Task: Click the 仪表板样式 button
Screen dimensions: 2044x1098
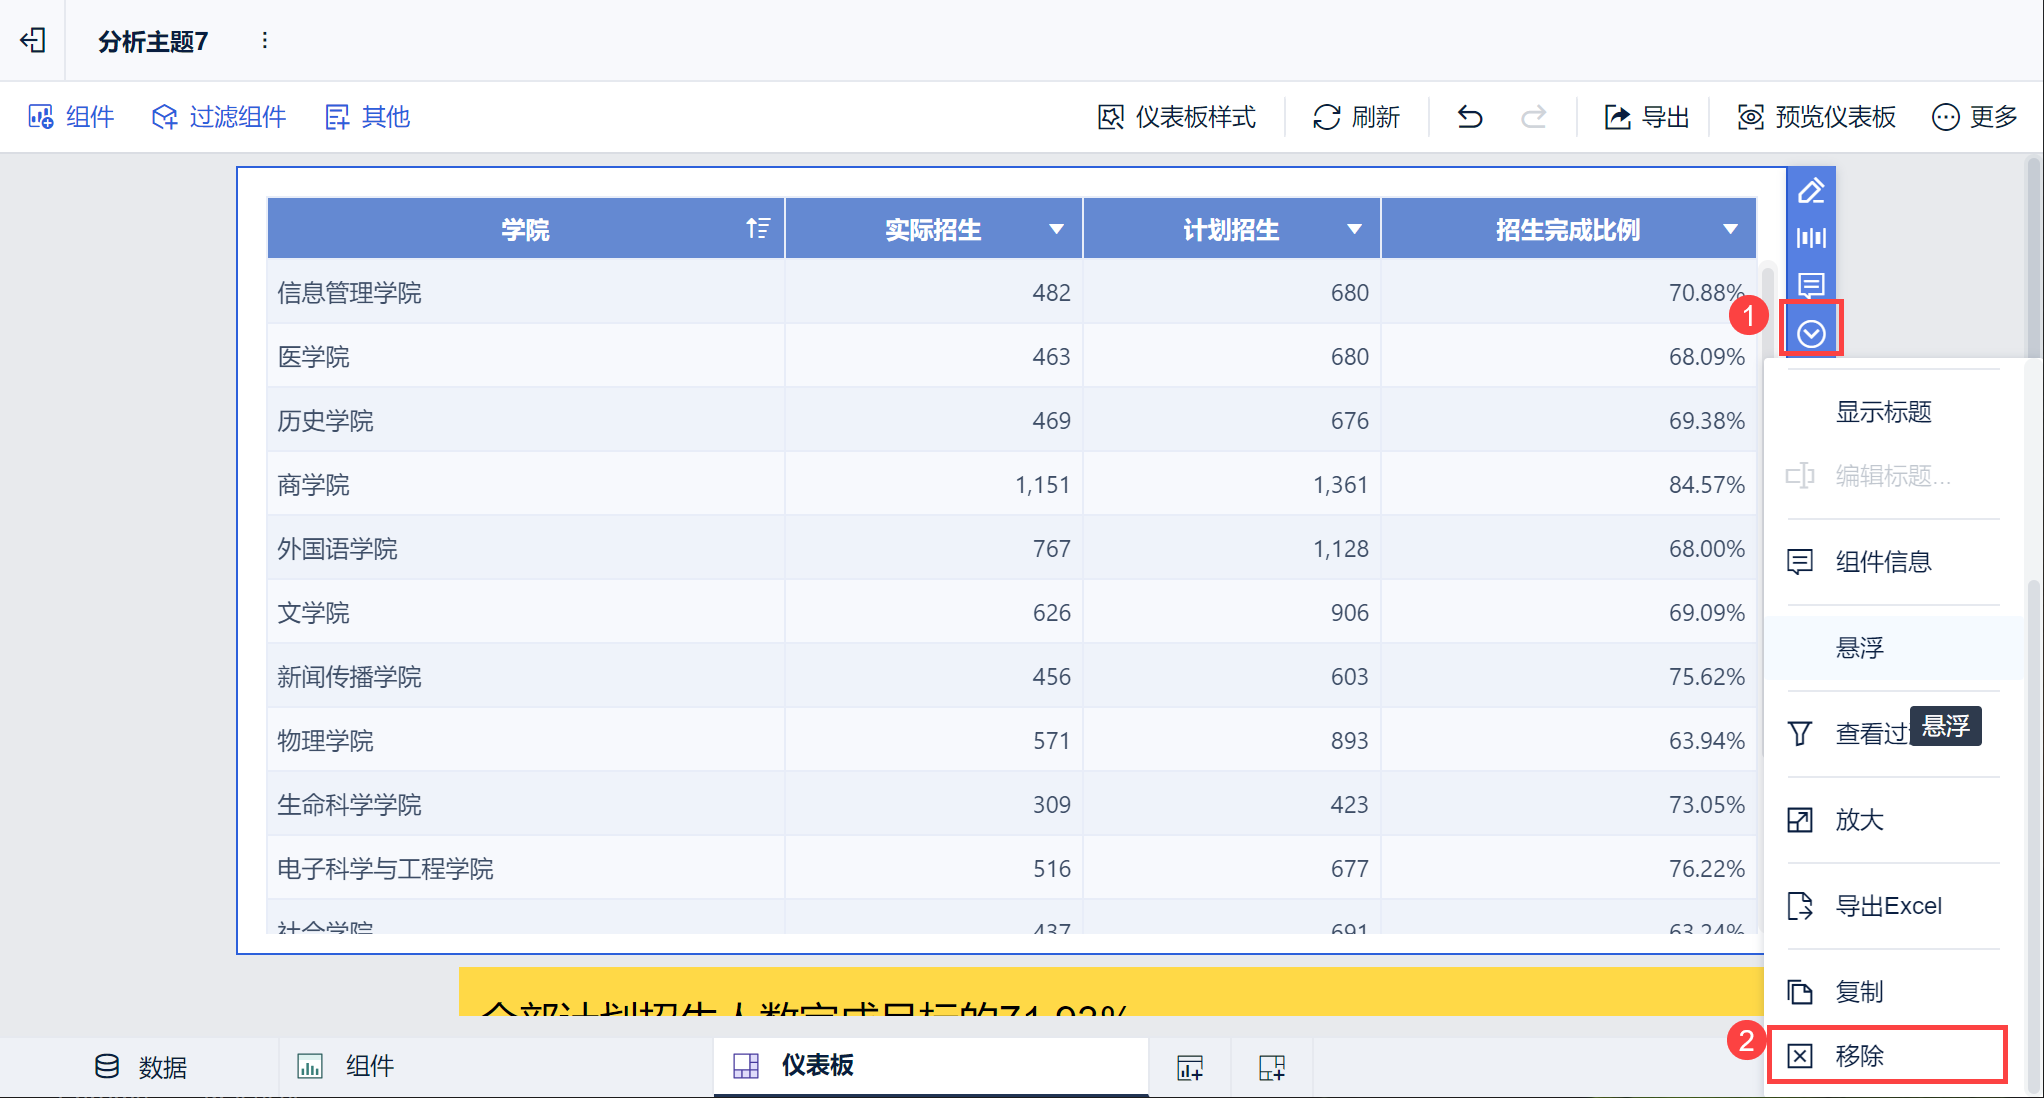Action: click(x=1177, y=117)
